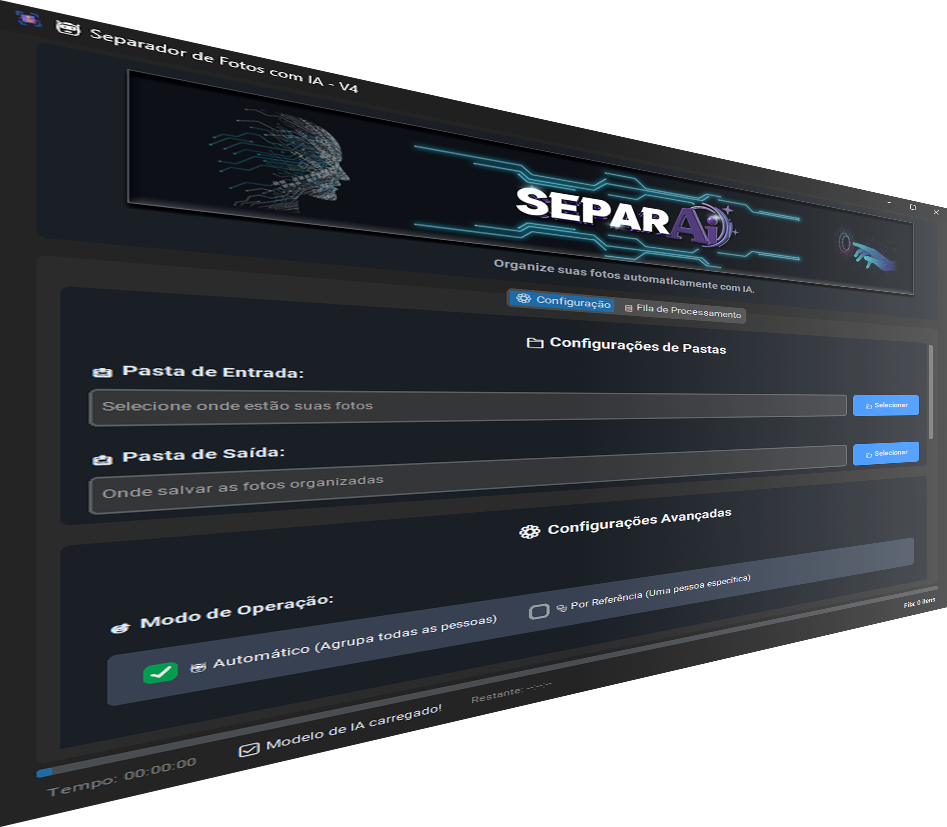Click the blue progress bar above Tempo
Image resolution: width=947 pixels, height=827 pixels.
pos(44,772)
